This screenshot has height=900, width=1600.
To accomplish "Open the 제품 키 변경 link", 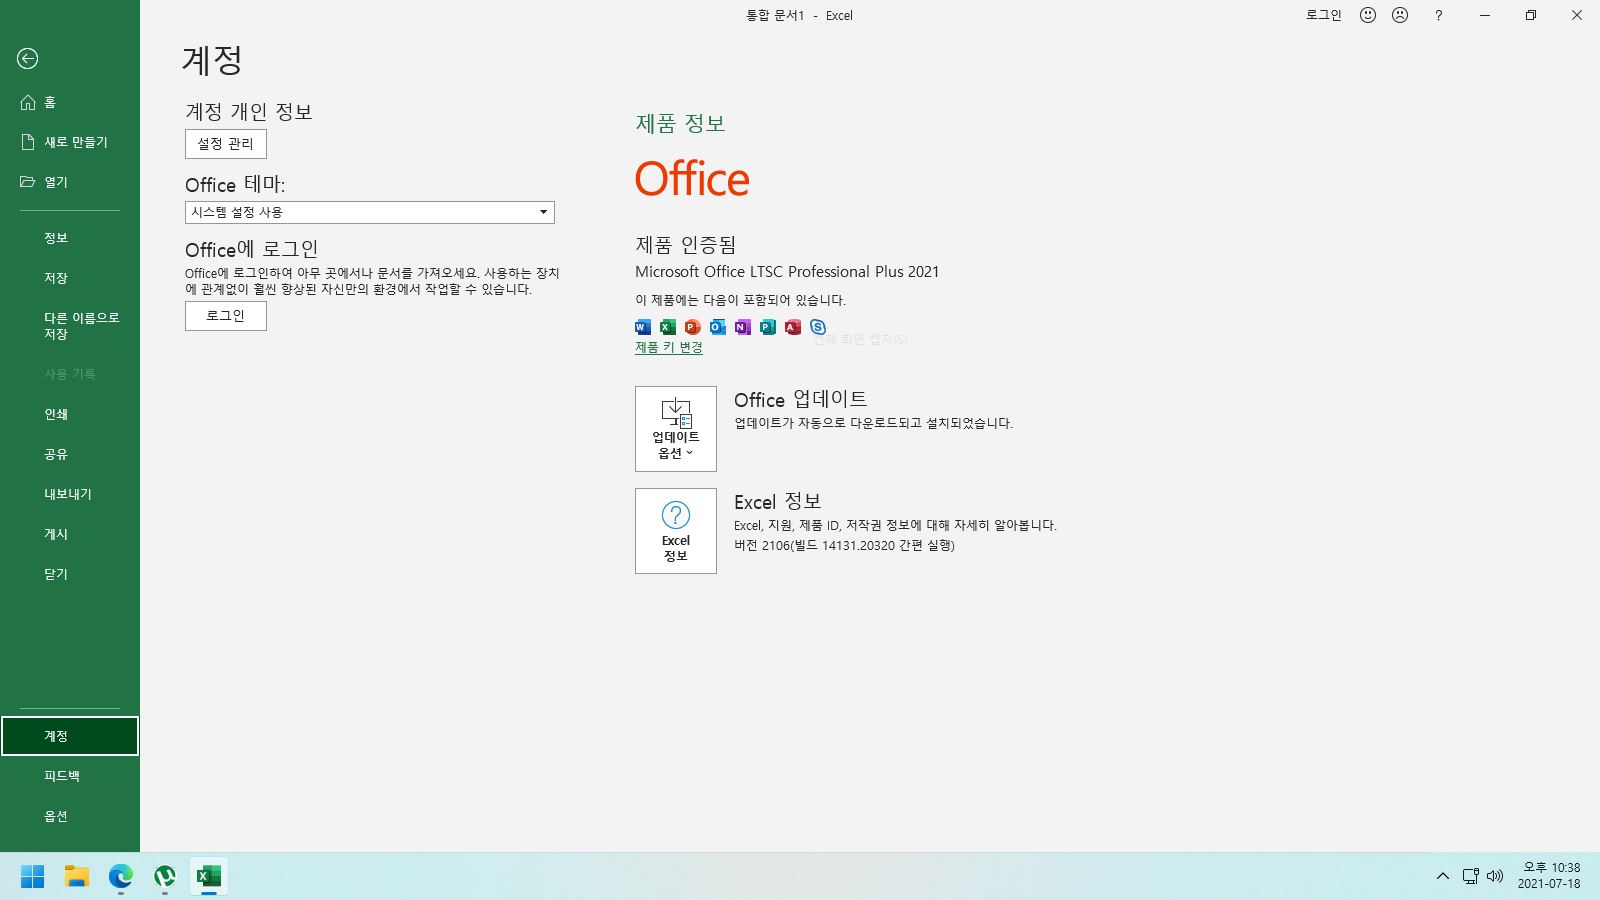I will click(x=669, y=348).
